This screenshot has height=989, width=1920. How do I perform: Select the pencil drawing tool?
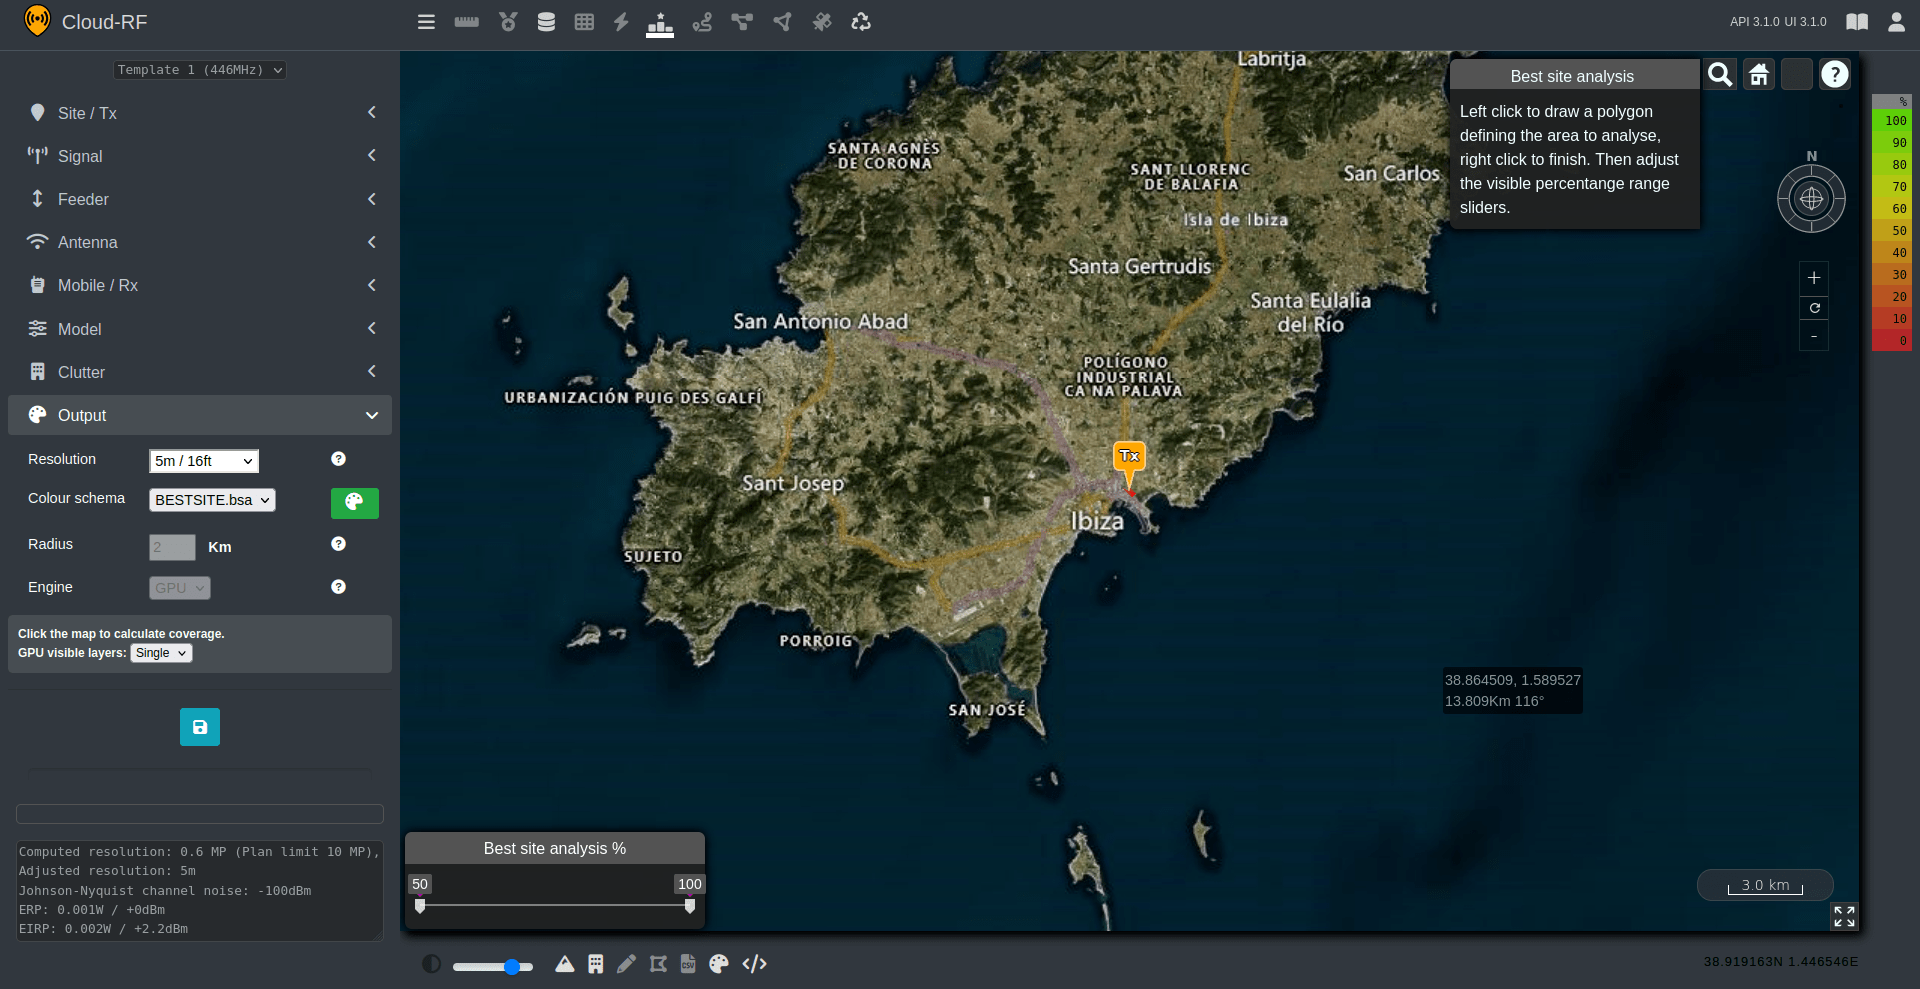coord(627,964)
